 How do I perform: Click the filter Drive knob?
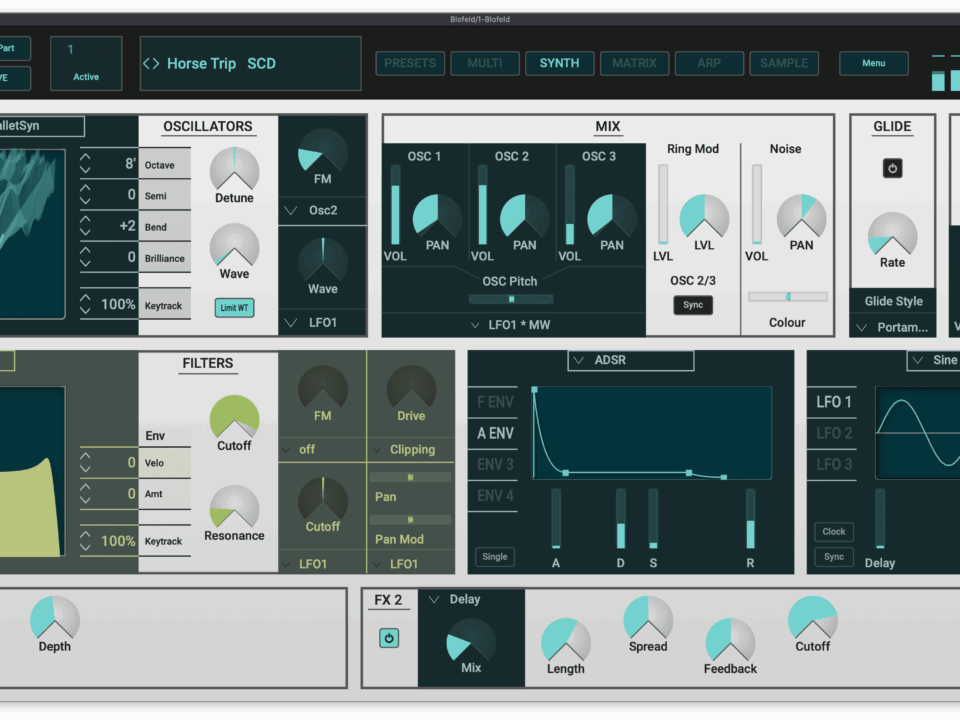pos(411,386)
